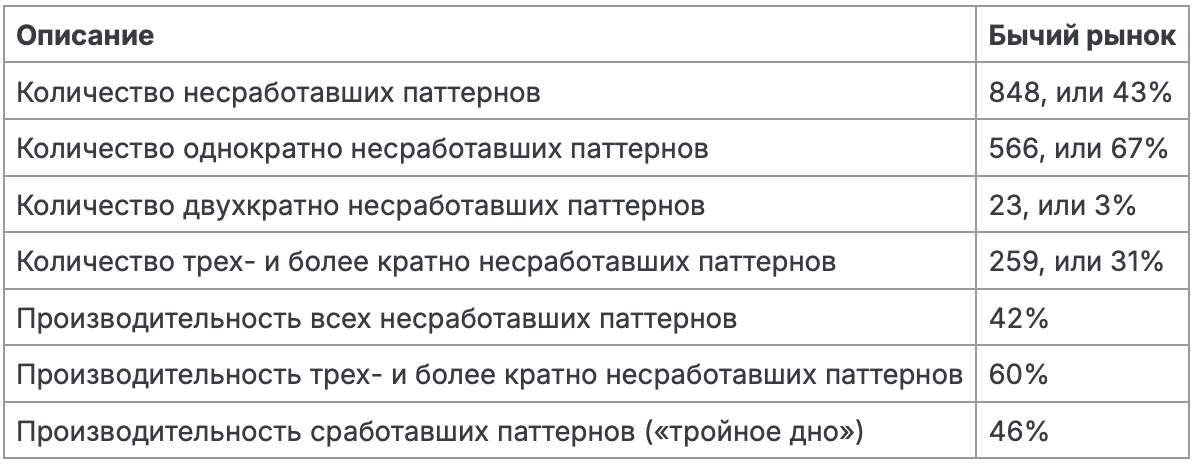Click the 46% value cell
Image resolution: width=1192 pixels, height=464 pixels.
point(1082,430)
